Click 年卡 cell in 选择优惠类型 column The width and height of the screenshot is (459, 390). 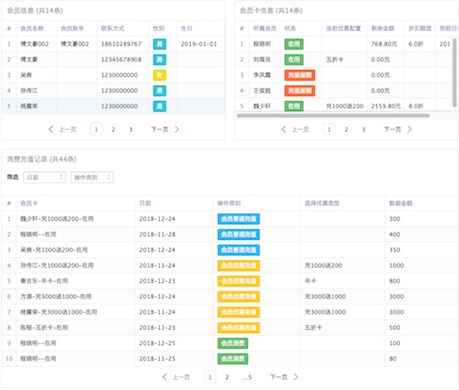click(310, 281)
